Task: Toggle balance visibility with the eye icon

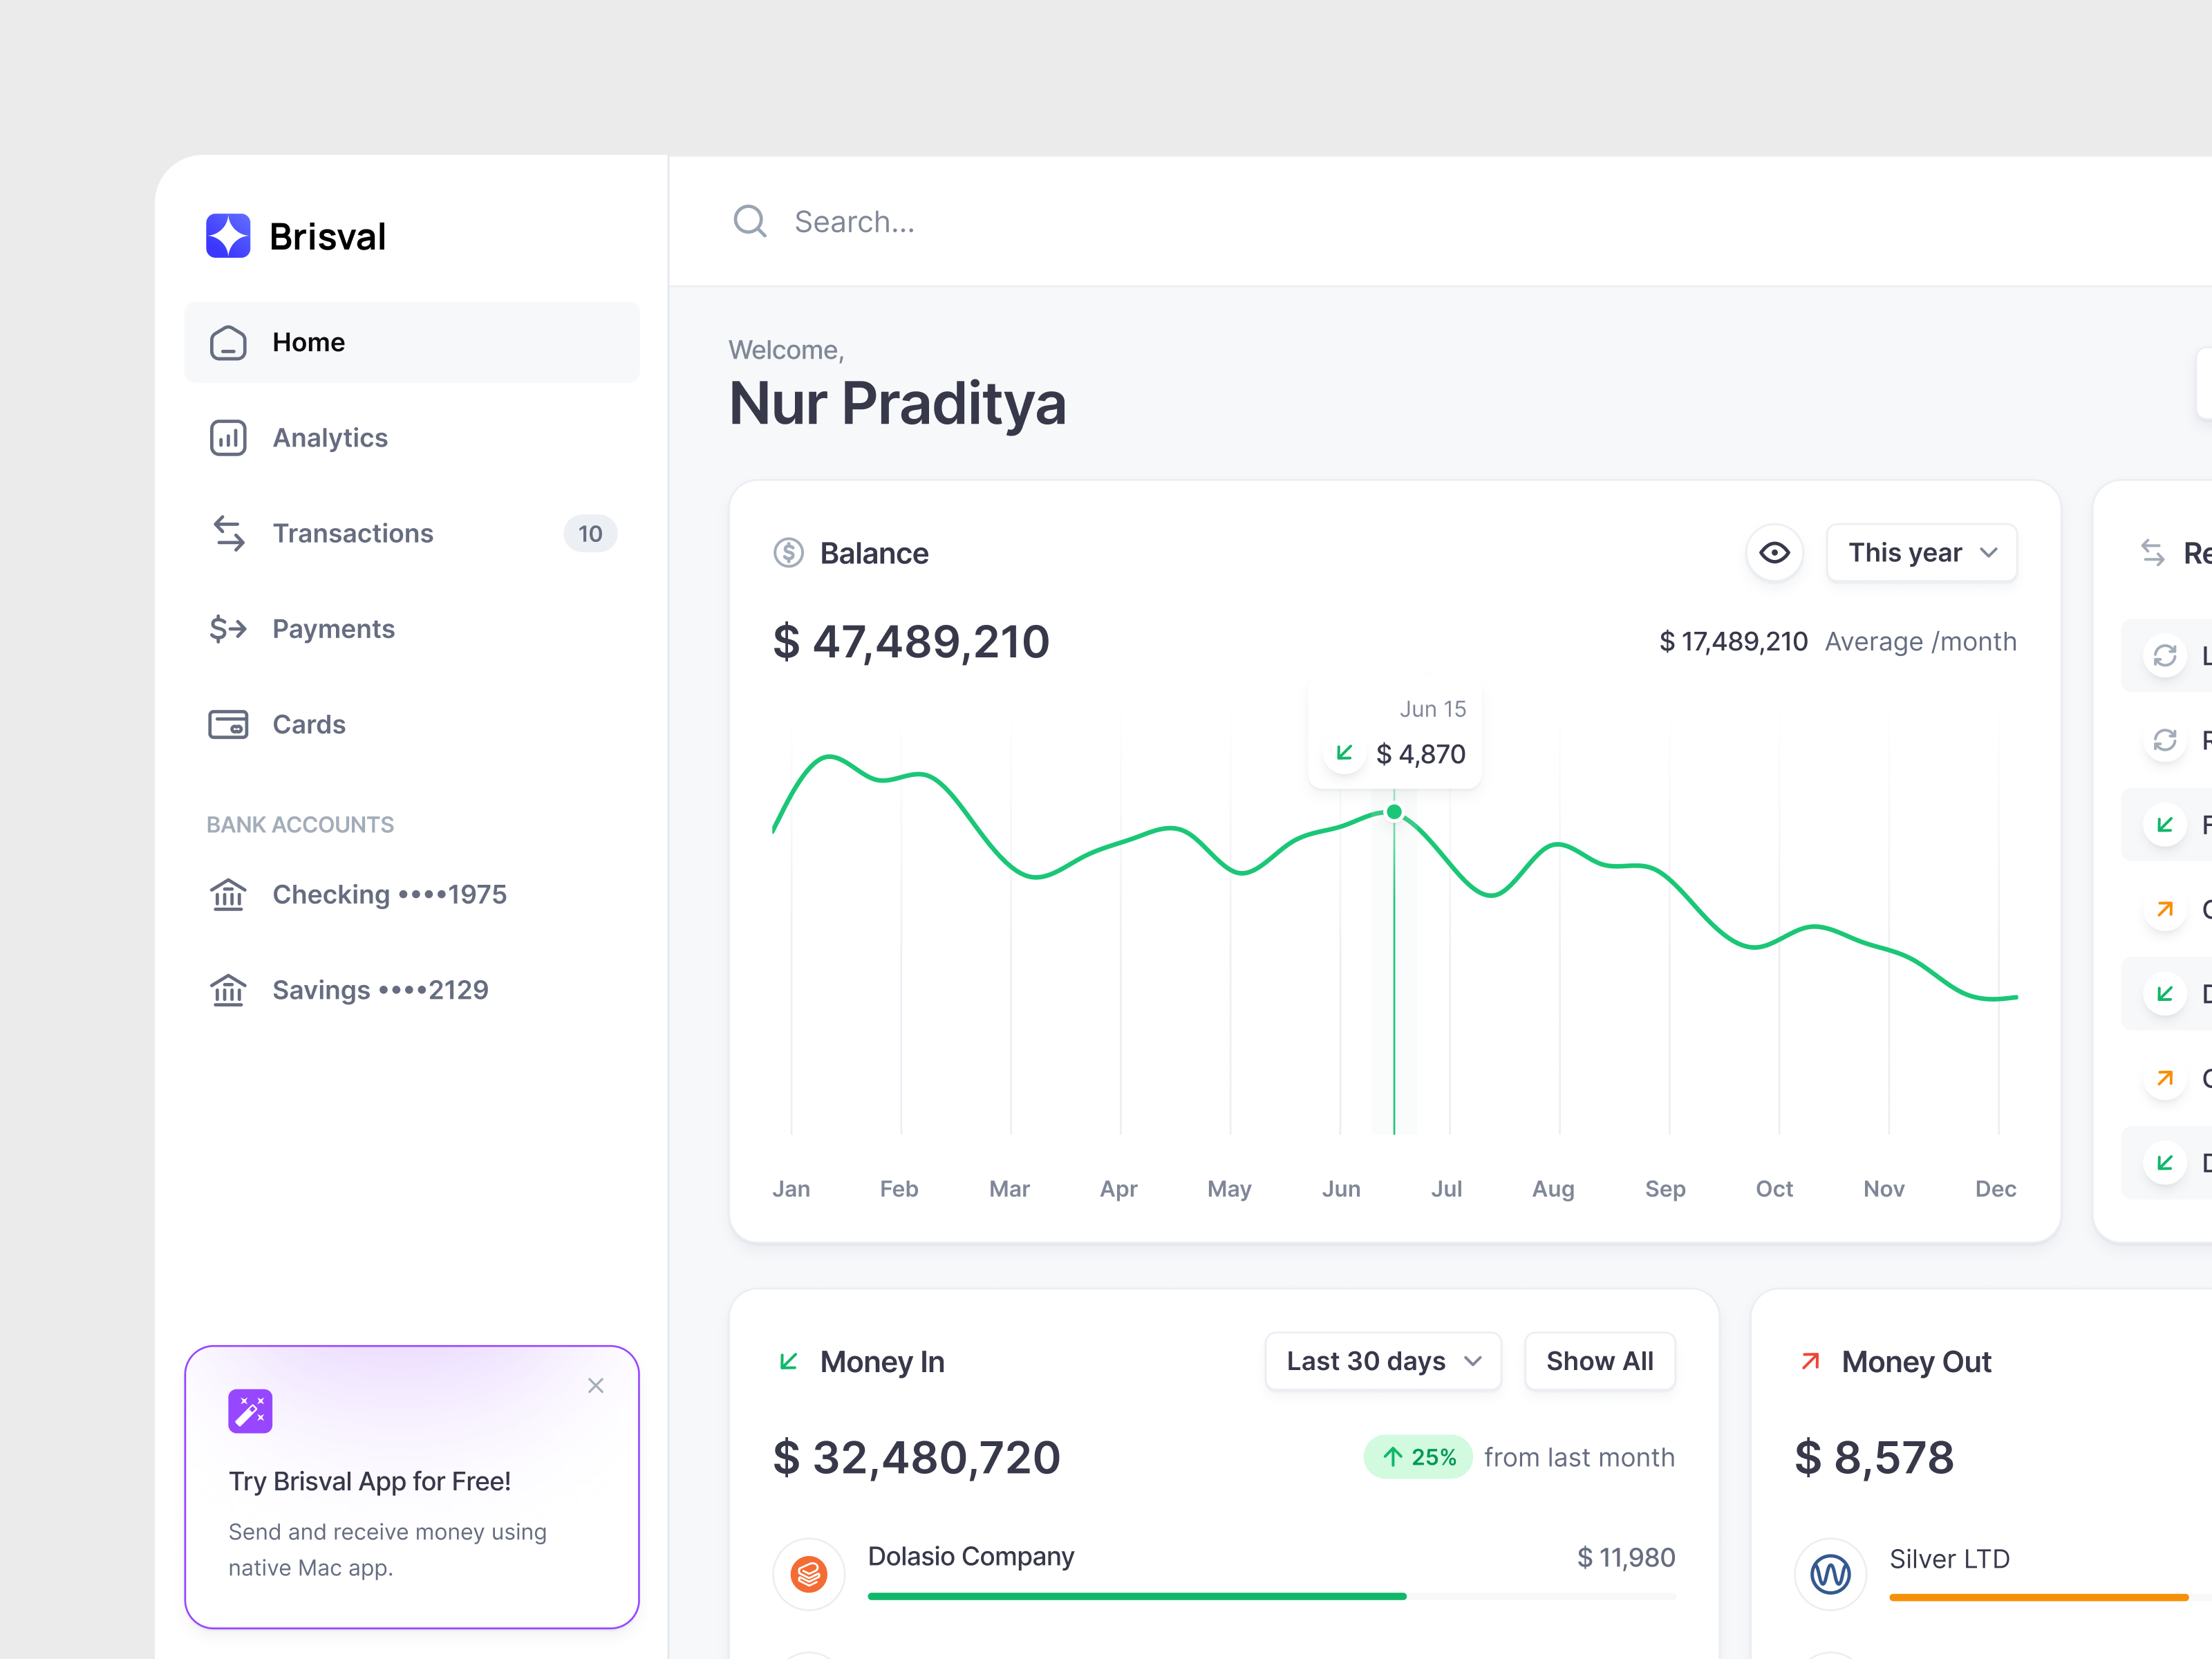Action: 1775,552
